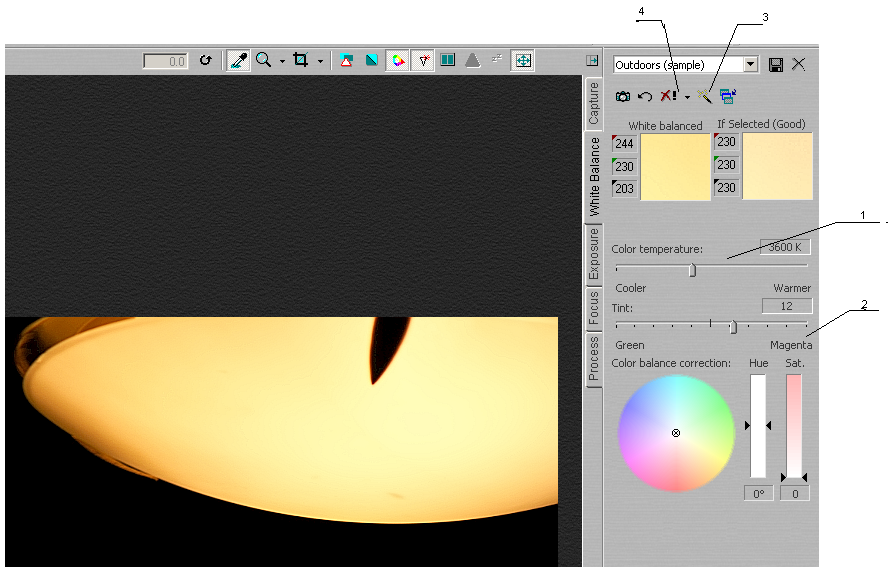Open dropdown arrow beside red X icon

pyautogui.click(x=687, y=97)
